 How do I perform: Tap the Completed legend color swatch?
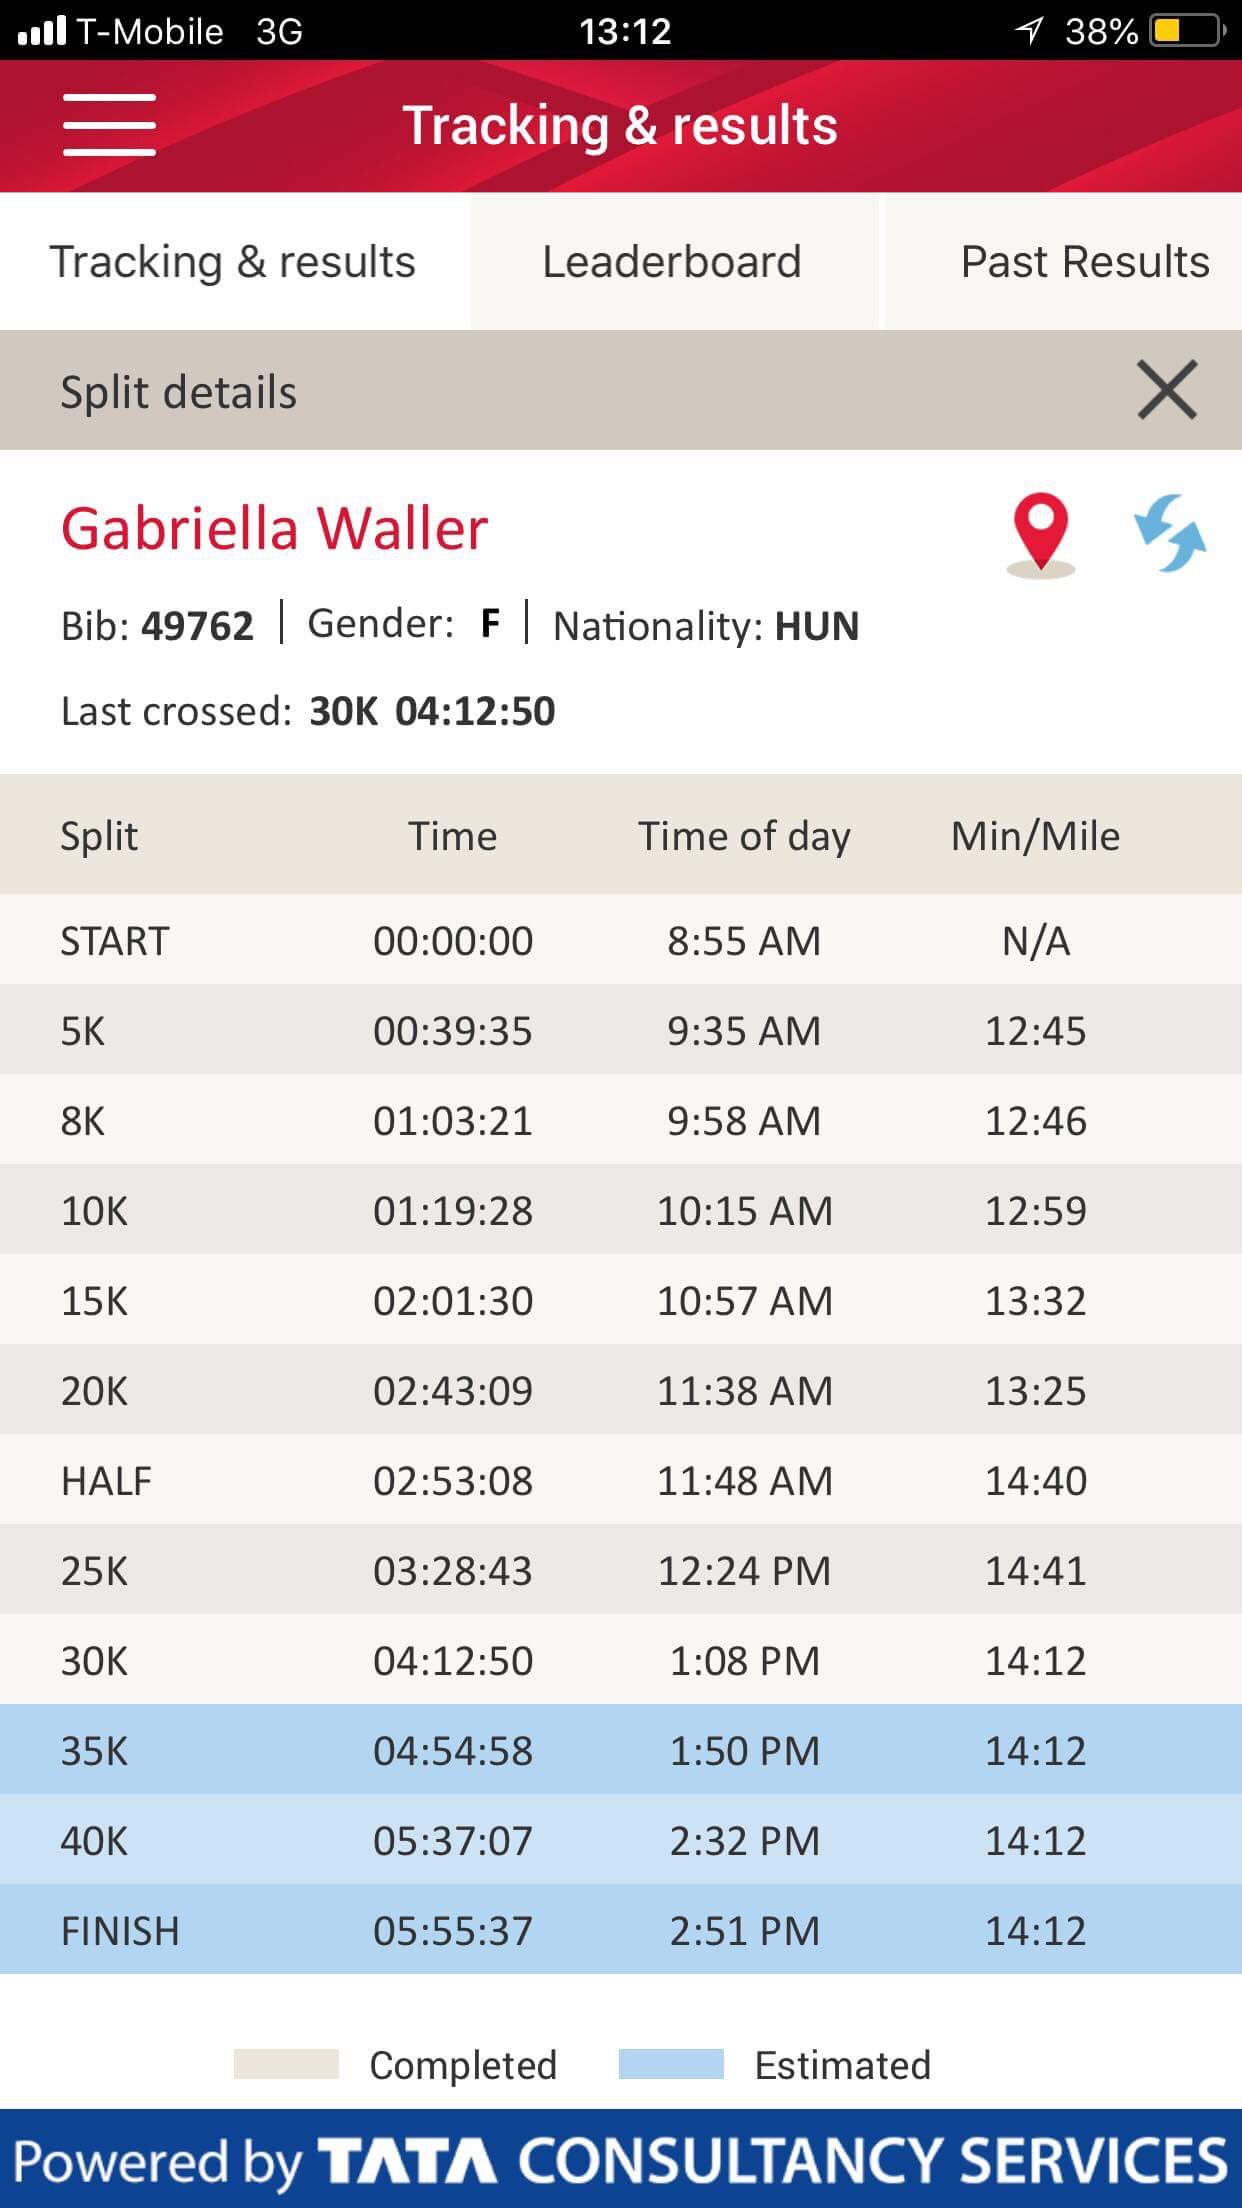286,2064
